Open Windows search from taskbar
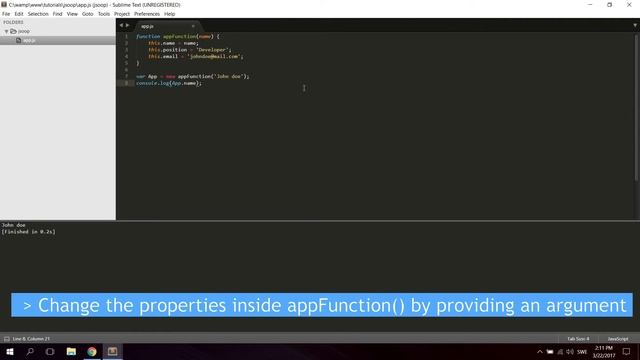The image size is (640, 360). click(x=30, y=351)
